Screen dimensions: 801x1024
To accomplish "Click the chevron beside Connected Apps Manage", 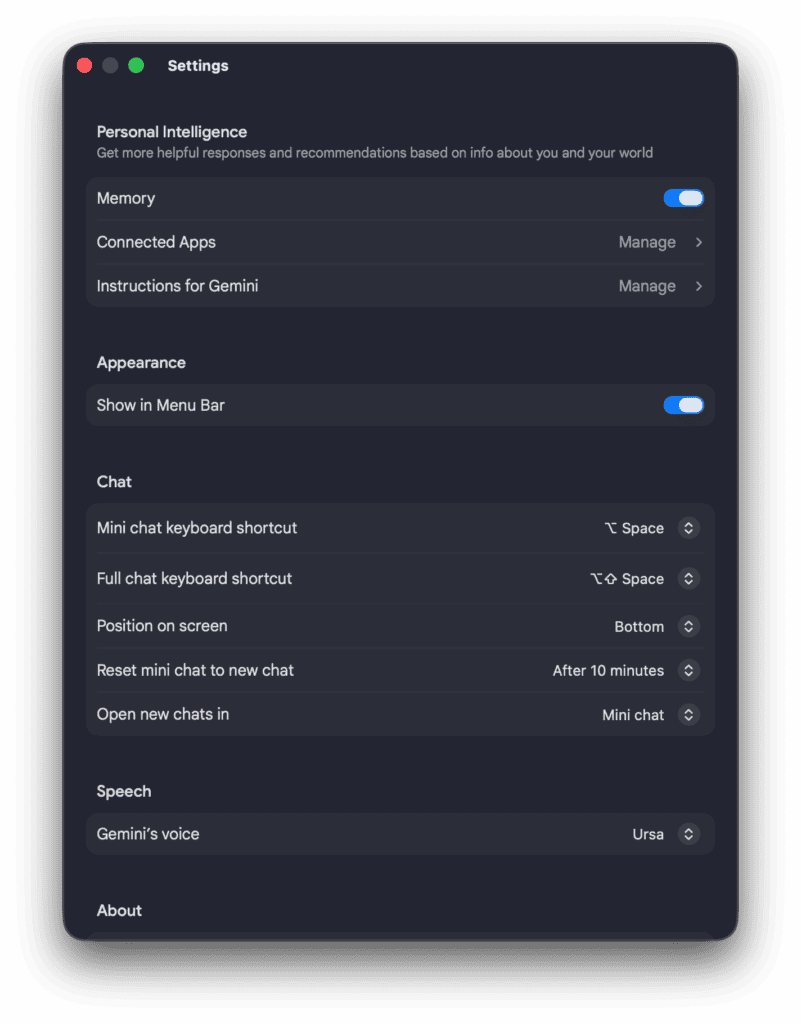I will click(697, 242).
